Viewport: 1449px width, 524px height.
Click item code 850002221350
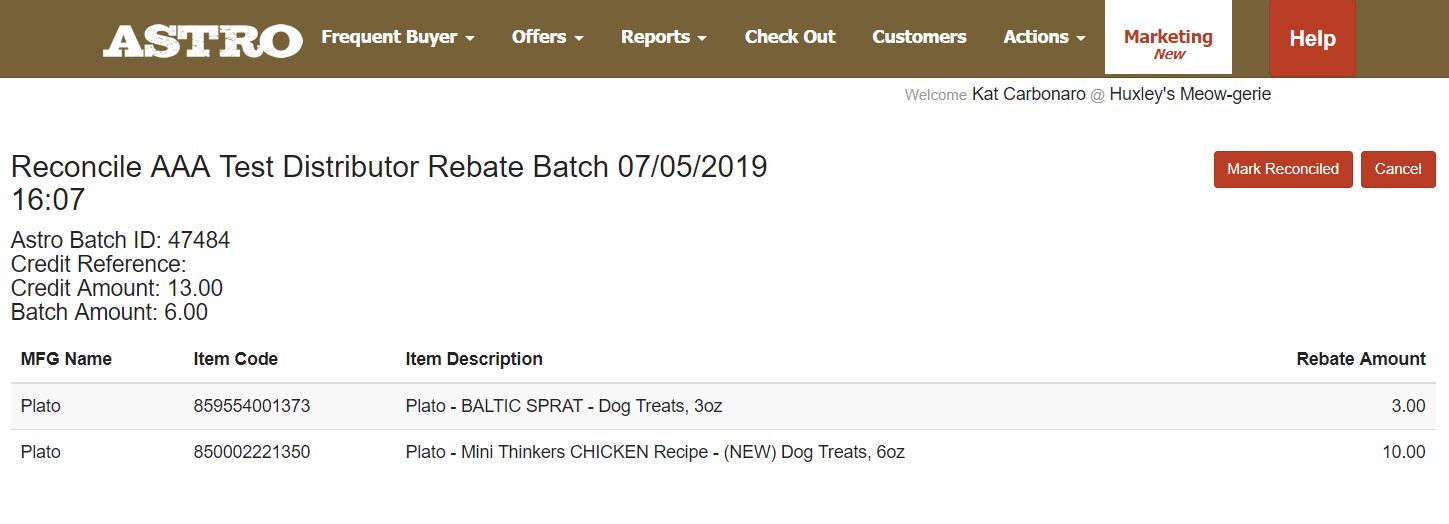coord(251,452)
